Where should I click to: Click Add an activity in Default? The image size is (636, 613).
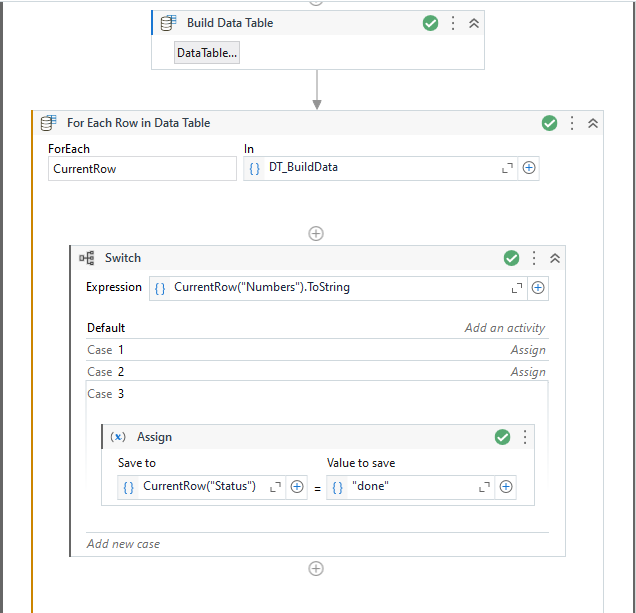[505, 328]
